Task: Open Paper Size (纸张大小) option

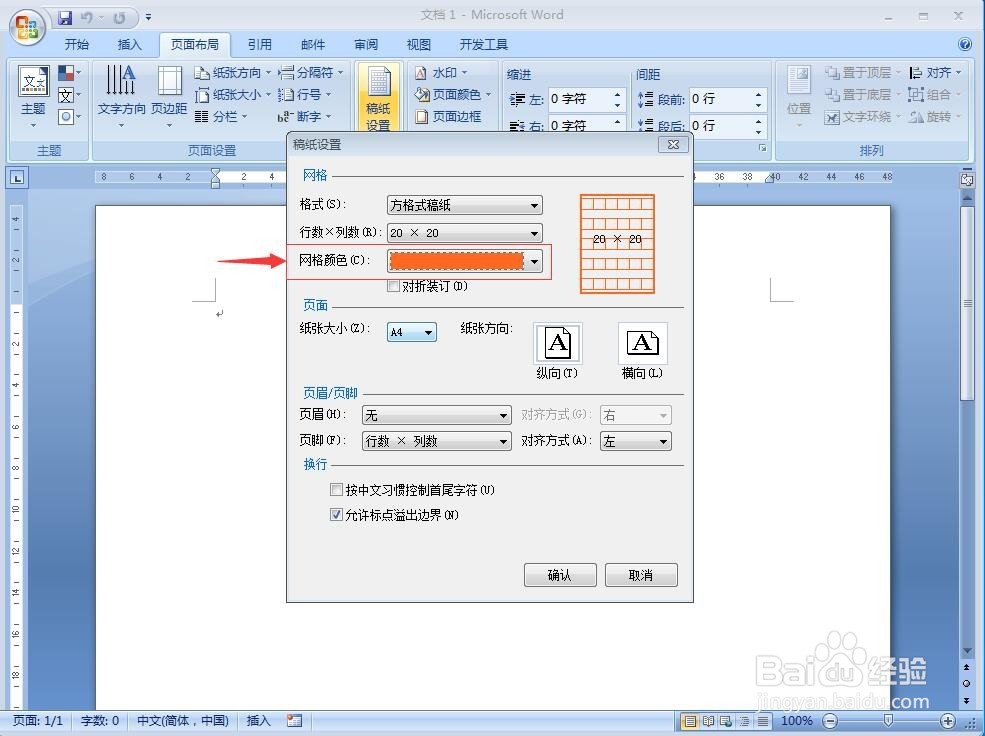Action: [x=232, y=95]
